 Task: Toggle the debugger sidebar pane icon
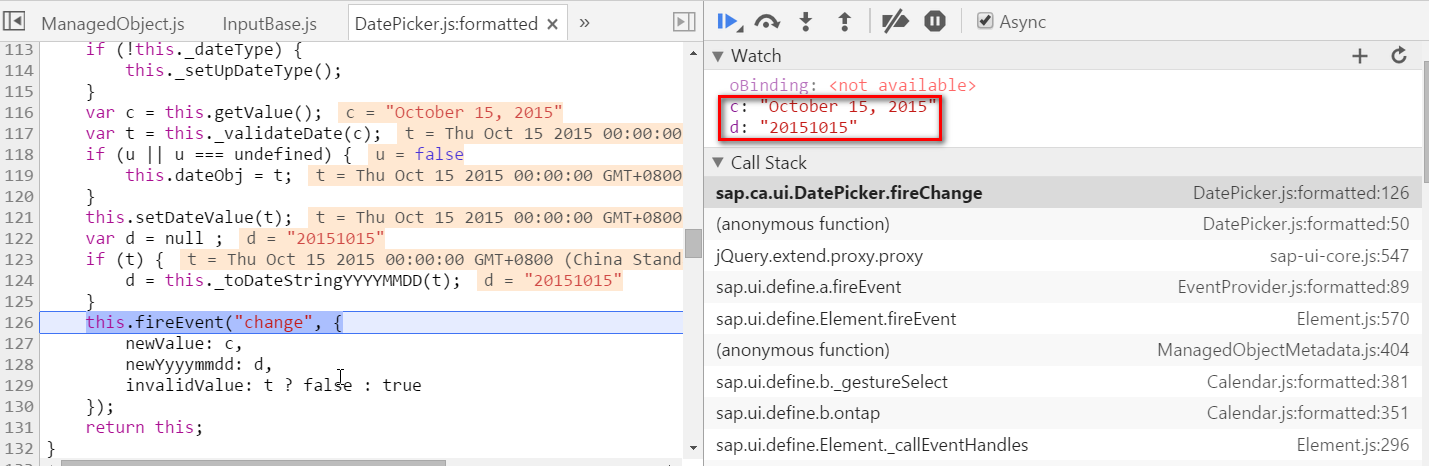[684, 22]
